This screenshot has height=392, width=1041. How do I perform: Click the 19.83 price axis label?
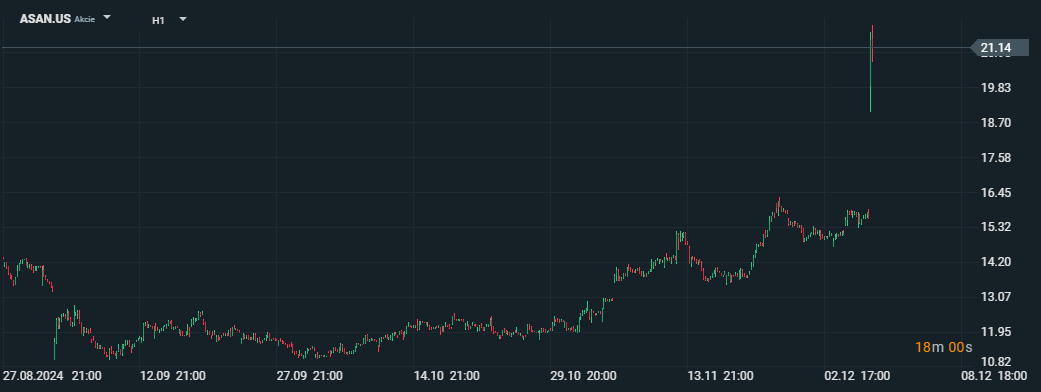(x=995, y=88)
